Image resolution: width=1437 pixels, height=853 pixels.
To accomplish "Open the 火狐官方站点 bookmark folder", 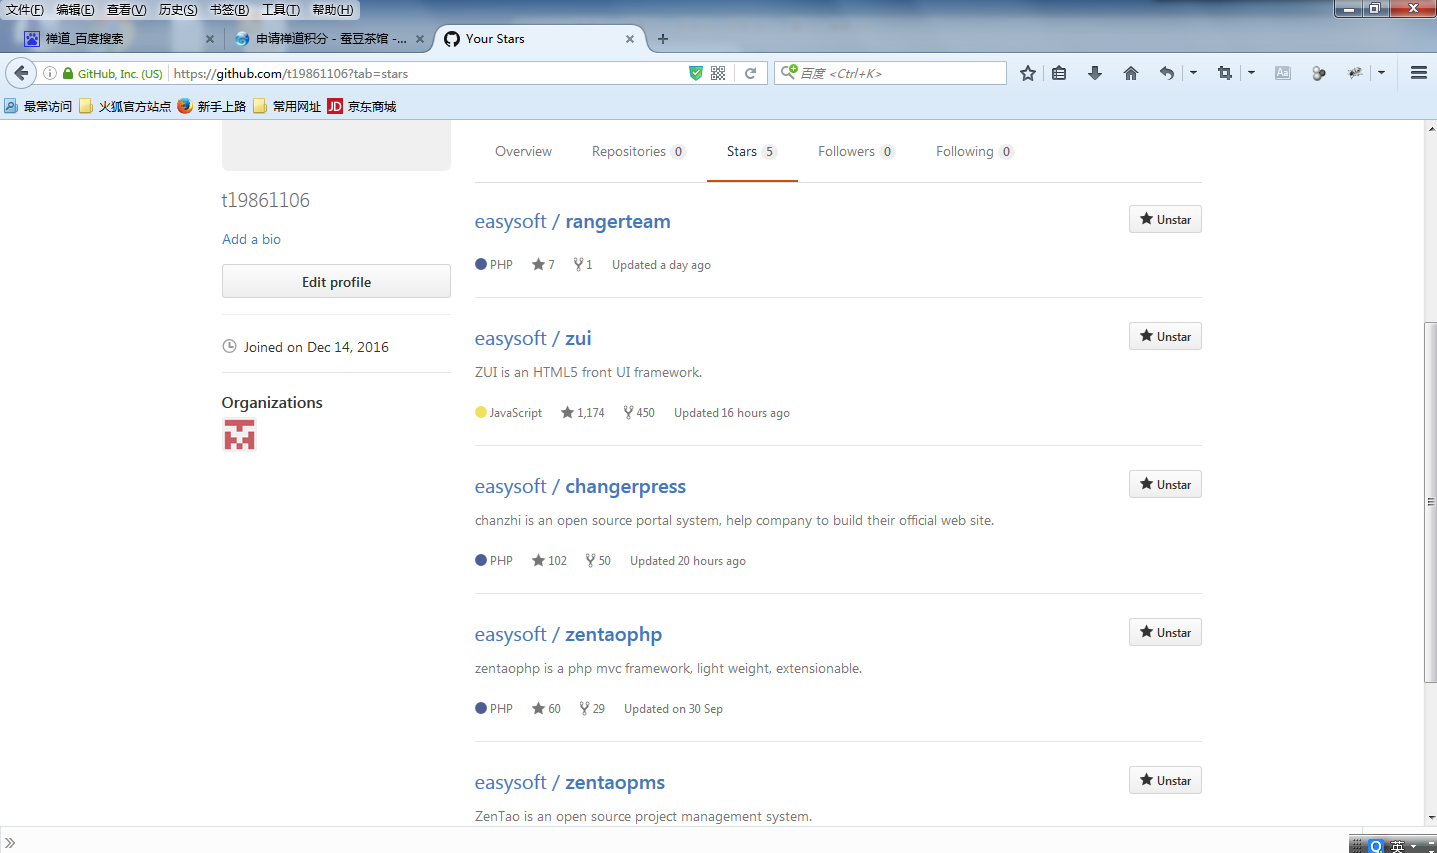I will coord(125,106).
